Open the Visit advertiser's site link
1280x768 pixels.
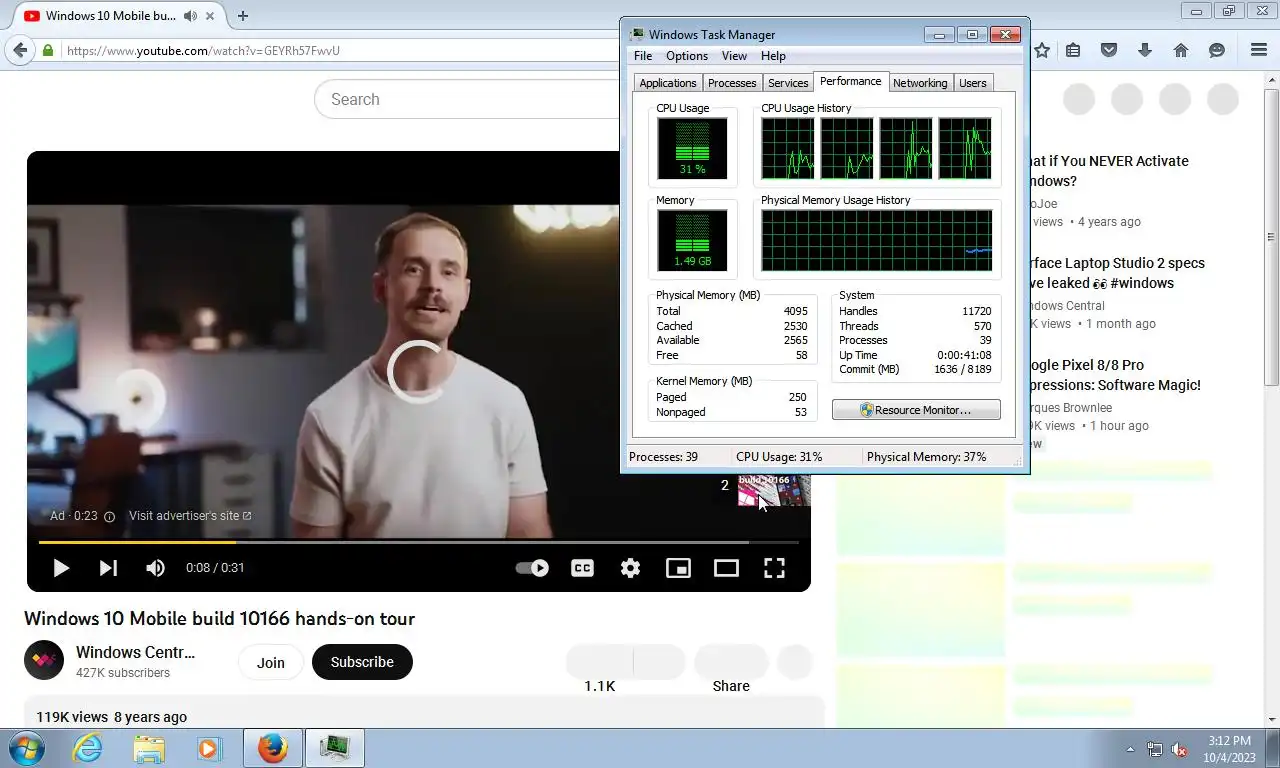[x=190, y=516]
